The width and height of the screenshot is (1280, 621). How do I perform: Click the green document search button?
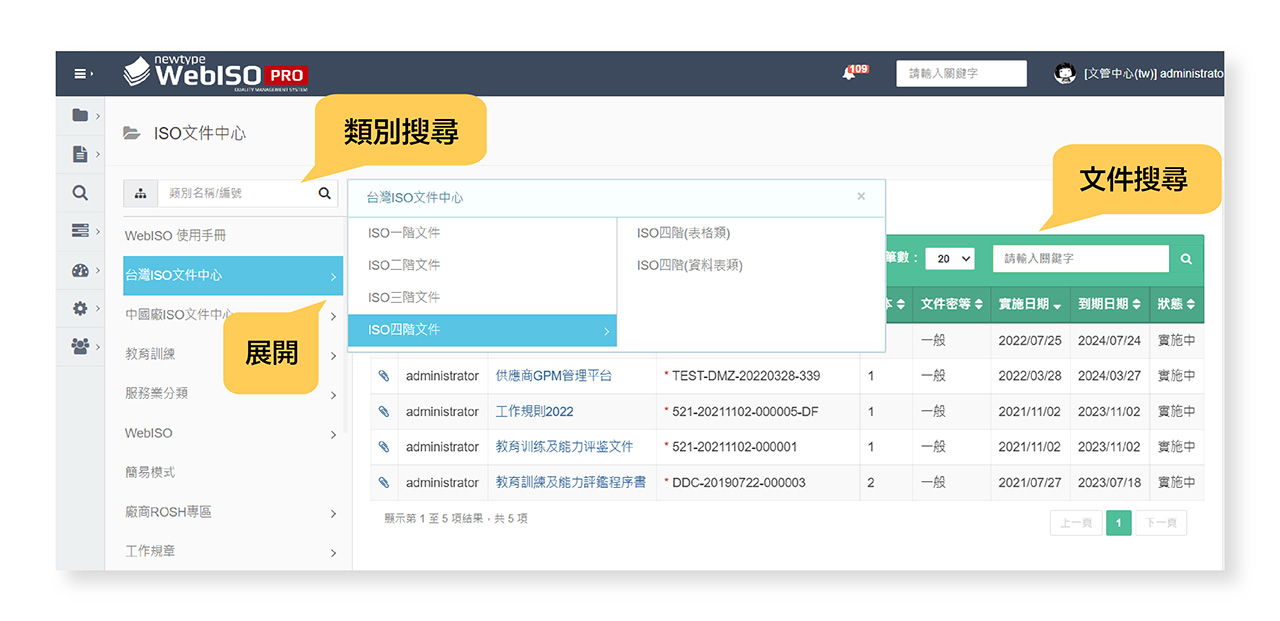(1186, 259)
